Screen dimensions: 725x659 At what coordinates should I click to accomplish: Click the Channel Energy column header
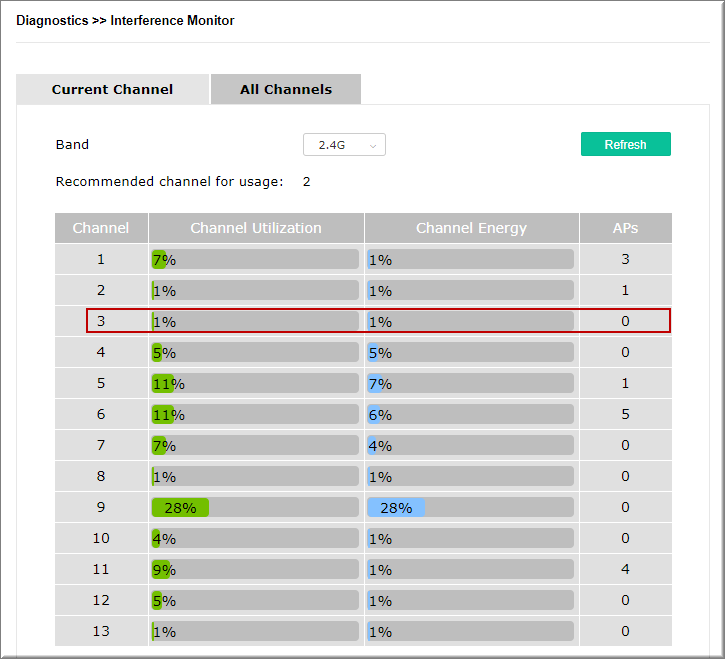pyautogui.click(x=471, y=228)
